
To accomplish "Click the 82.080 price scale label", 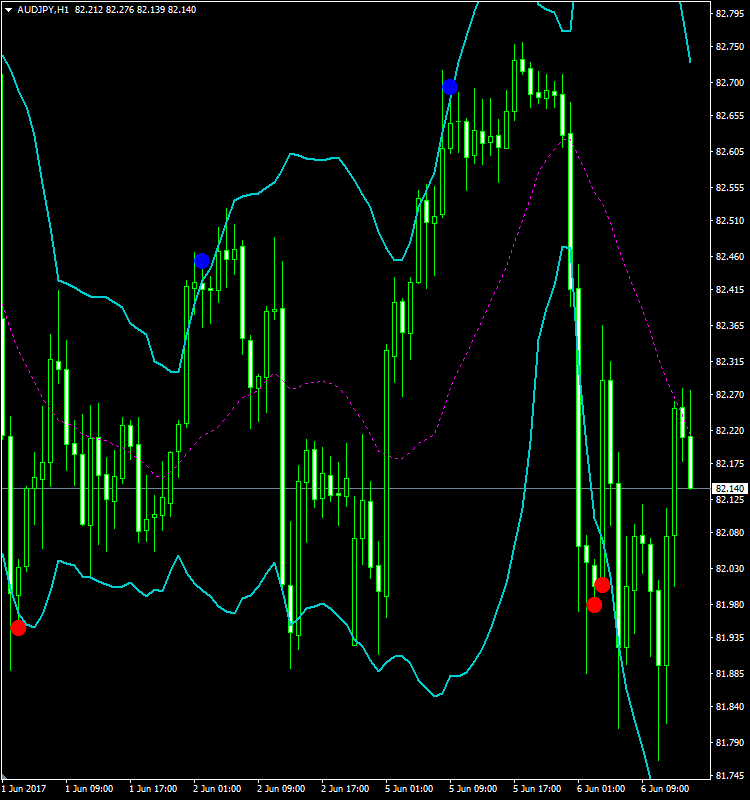I will click(x=730, y=533).
